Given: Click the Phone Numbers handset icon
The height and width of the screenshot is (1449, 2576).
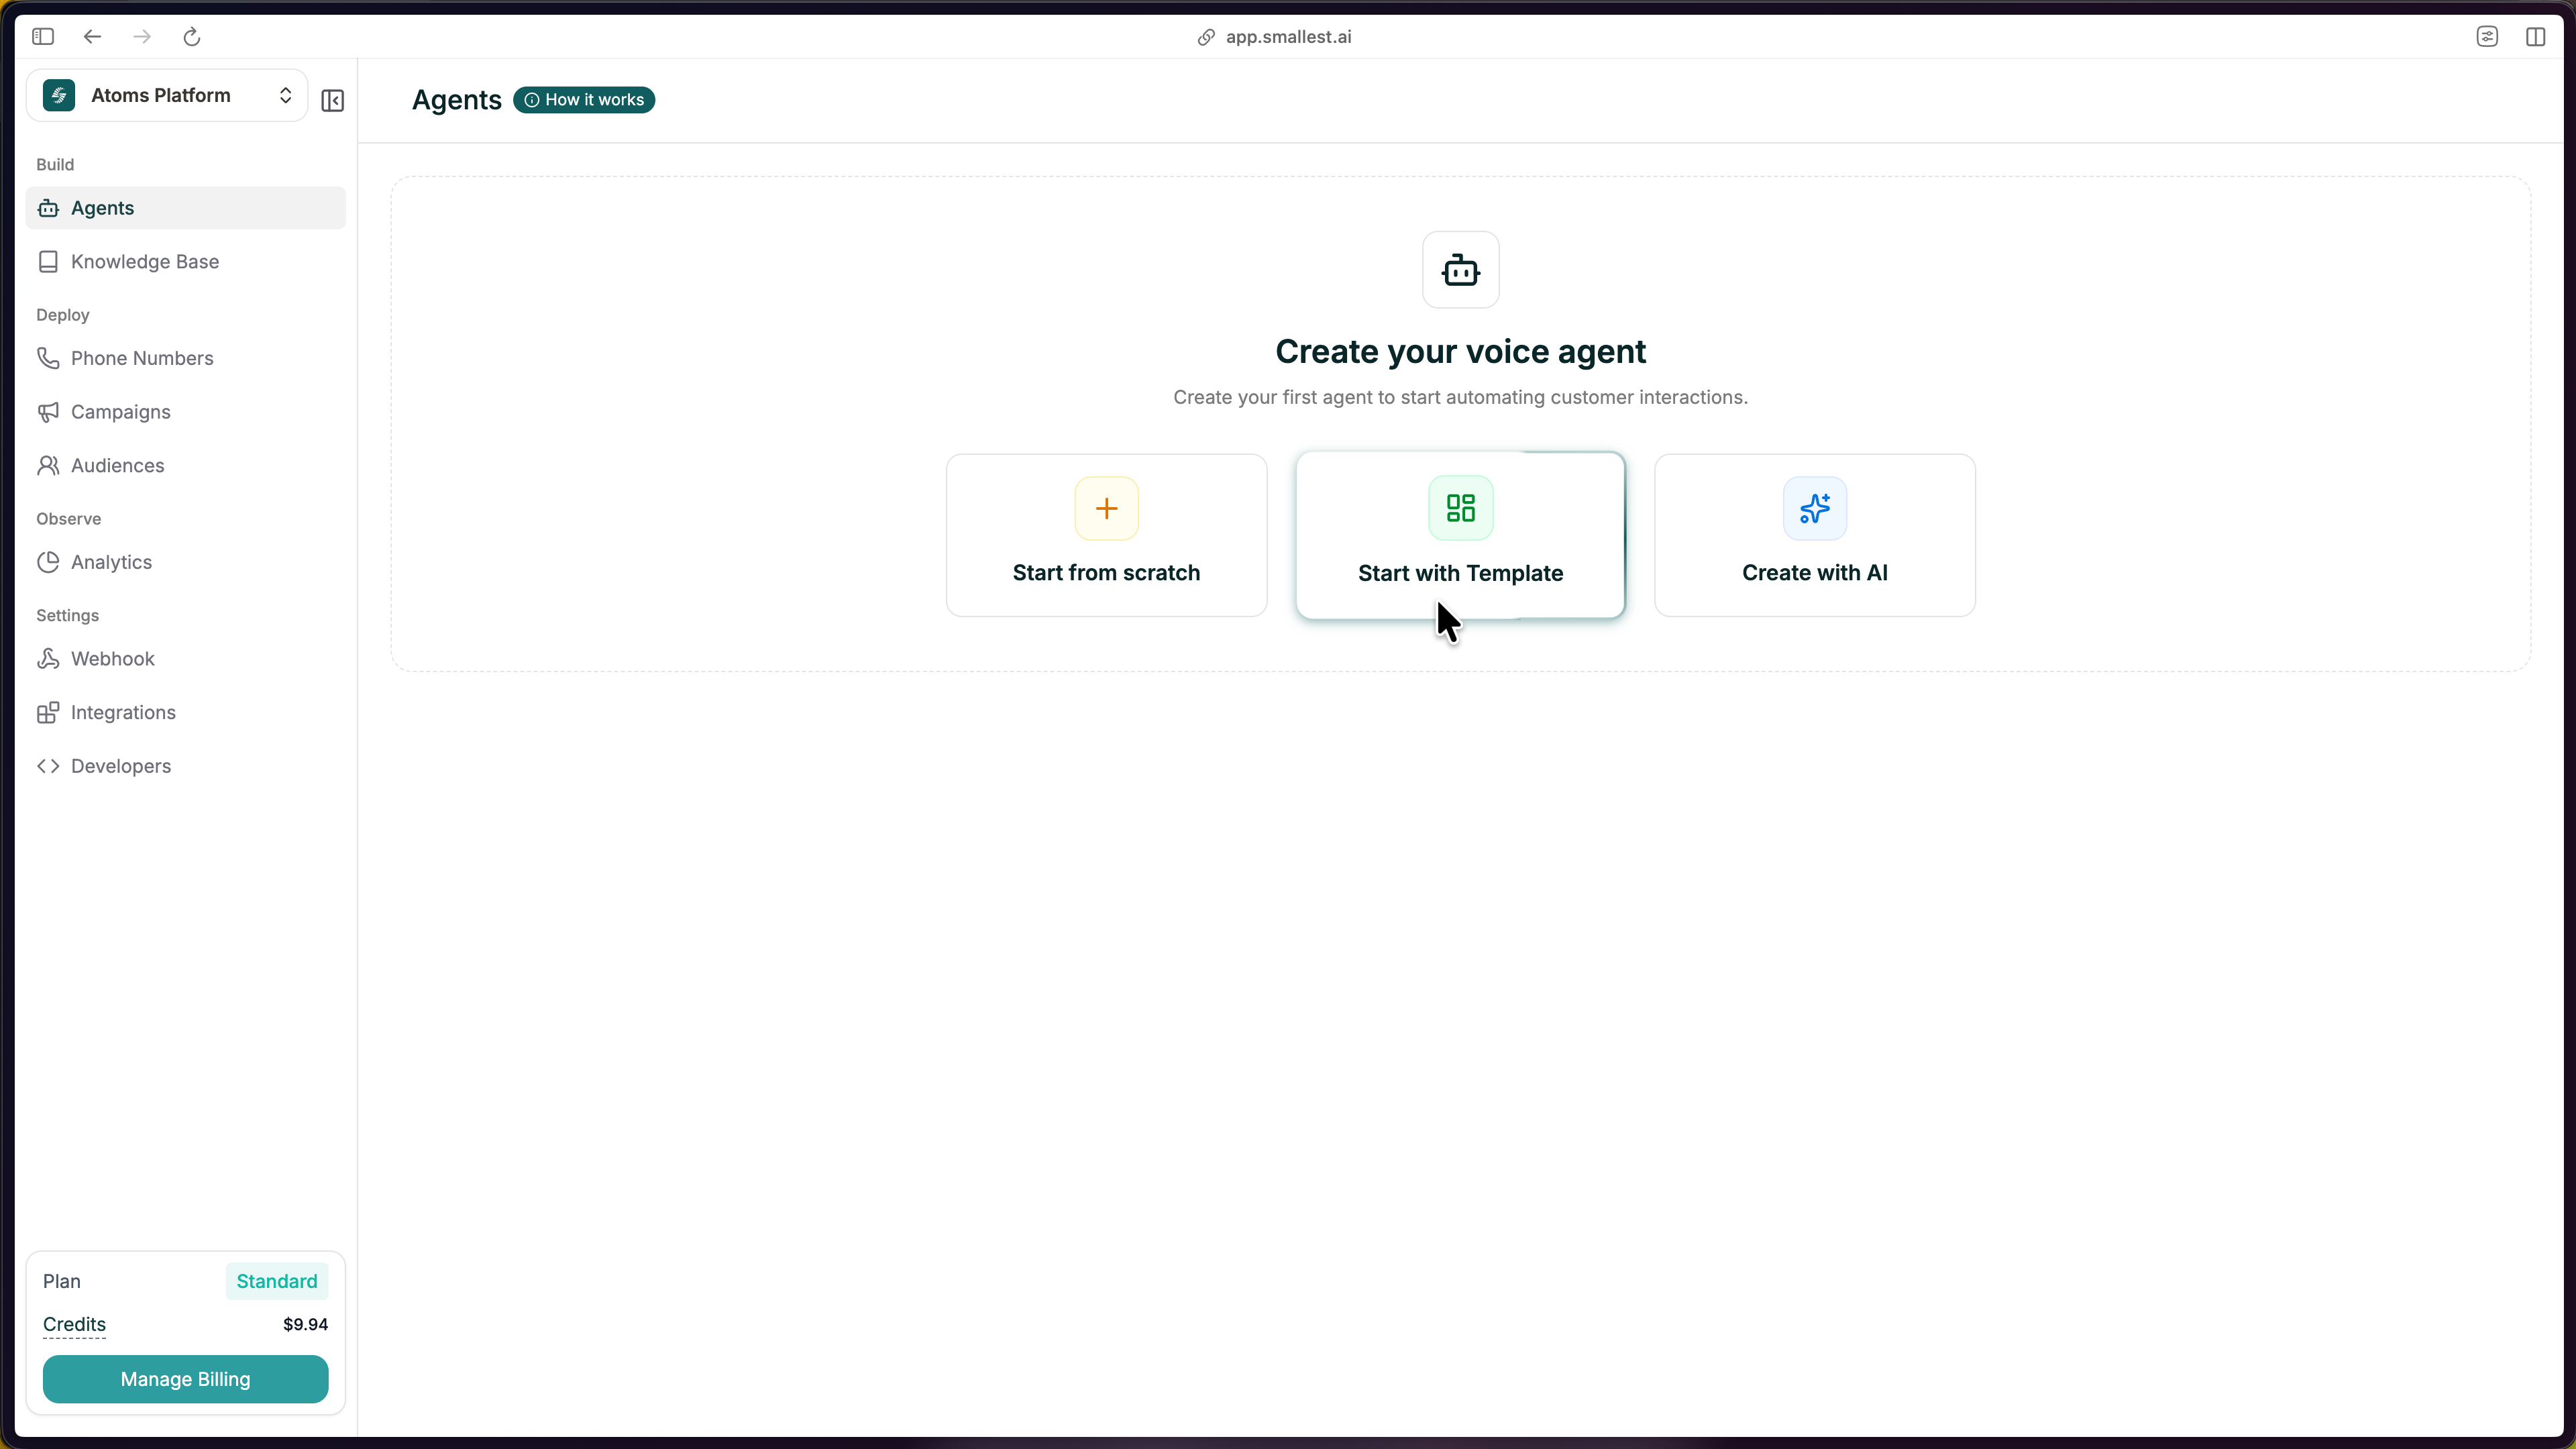Looking at the screenshot, I should click(x=48, y=358).
